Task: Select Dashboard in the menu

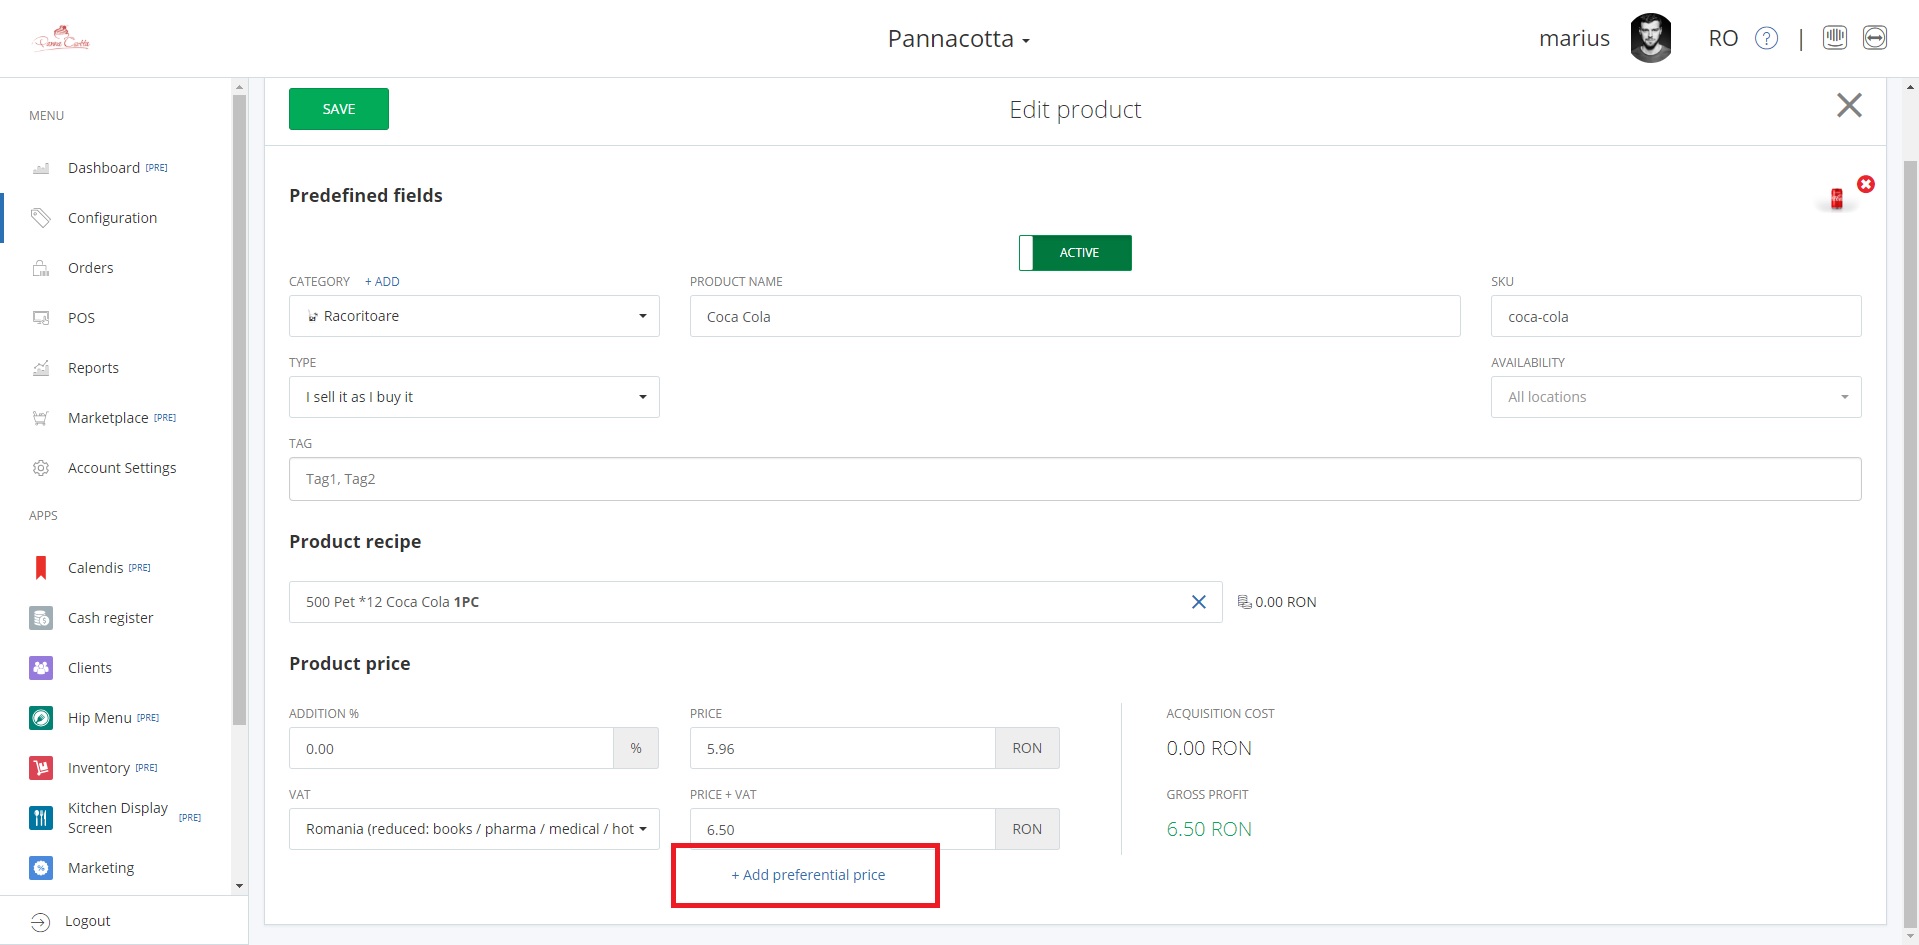Action: (104, 168)
